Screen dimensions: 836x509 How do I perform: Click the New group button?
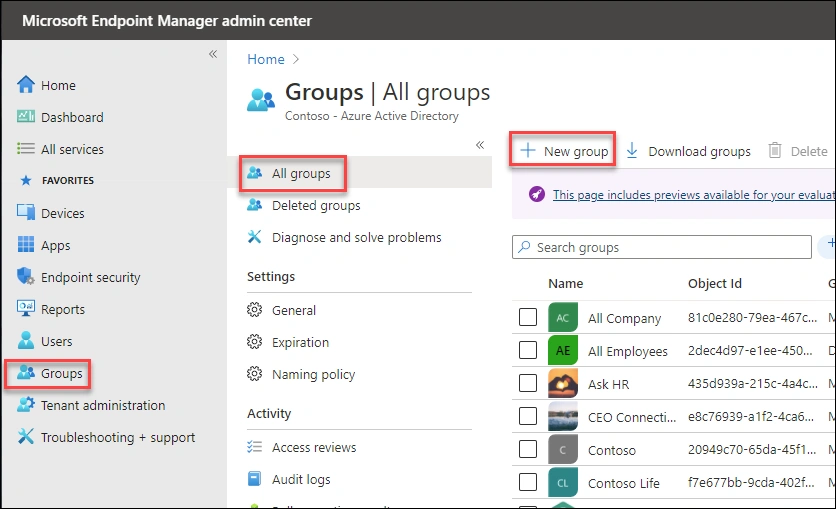pyautogui.click(x=564, y=151)
